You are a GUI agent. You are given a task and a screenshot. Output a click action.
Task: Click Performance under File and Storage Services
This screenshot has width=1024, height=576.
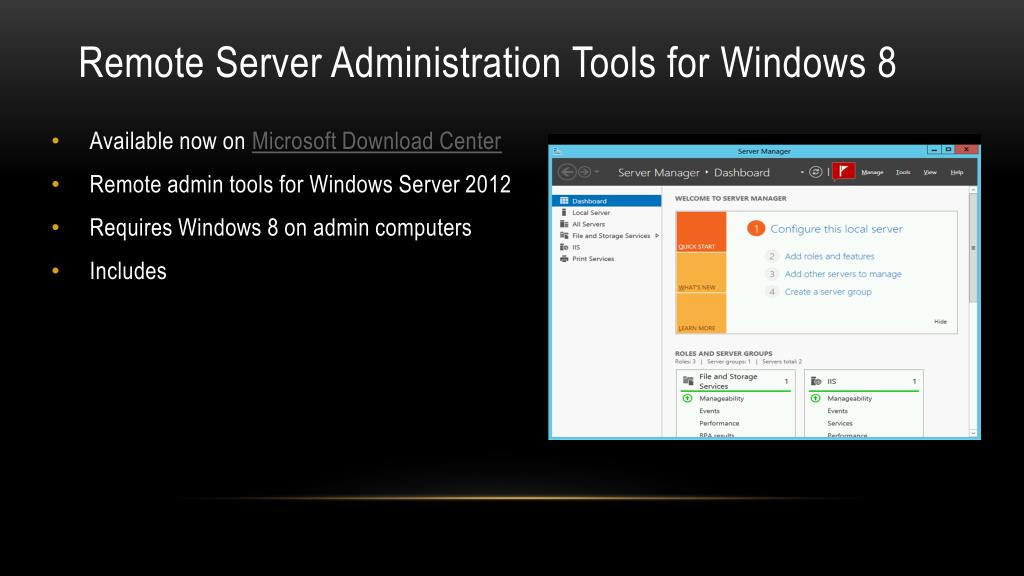point(719,423)
